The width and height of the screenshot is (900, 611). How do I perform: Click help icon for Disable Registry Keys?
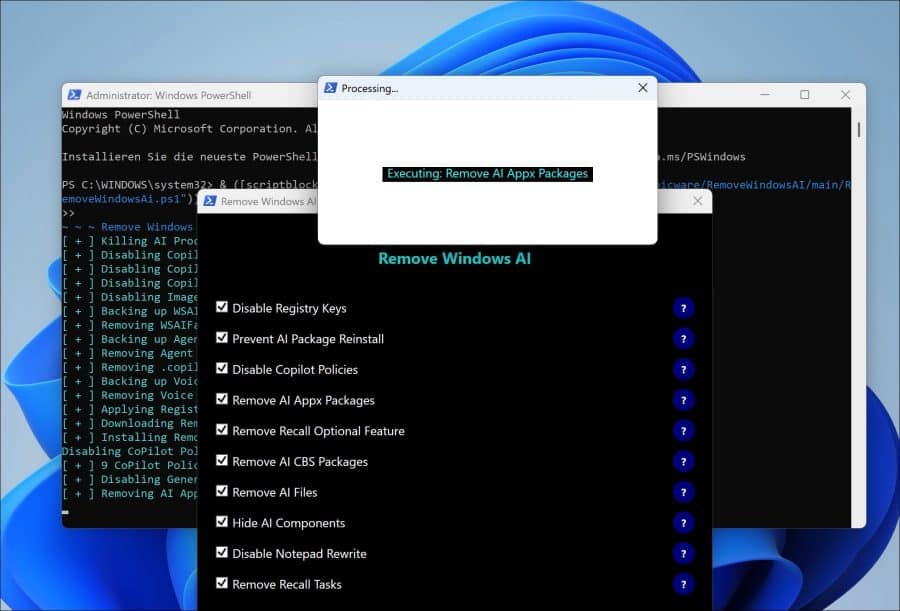click(x=683, y=308)
